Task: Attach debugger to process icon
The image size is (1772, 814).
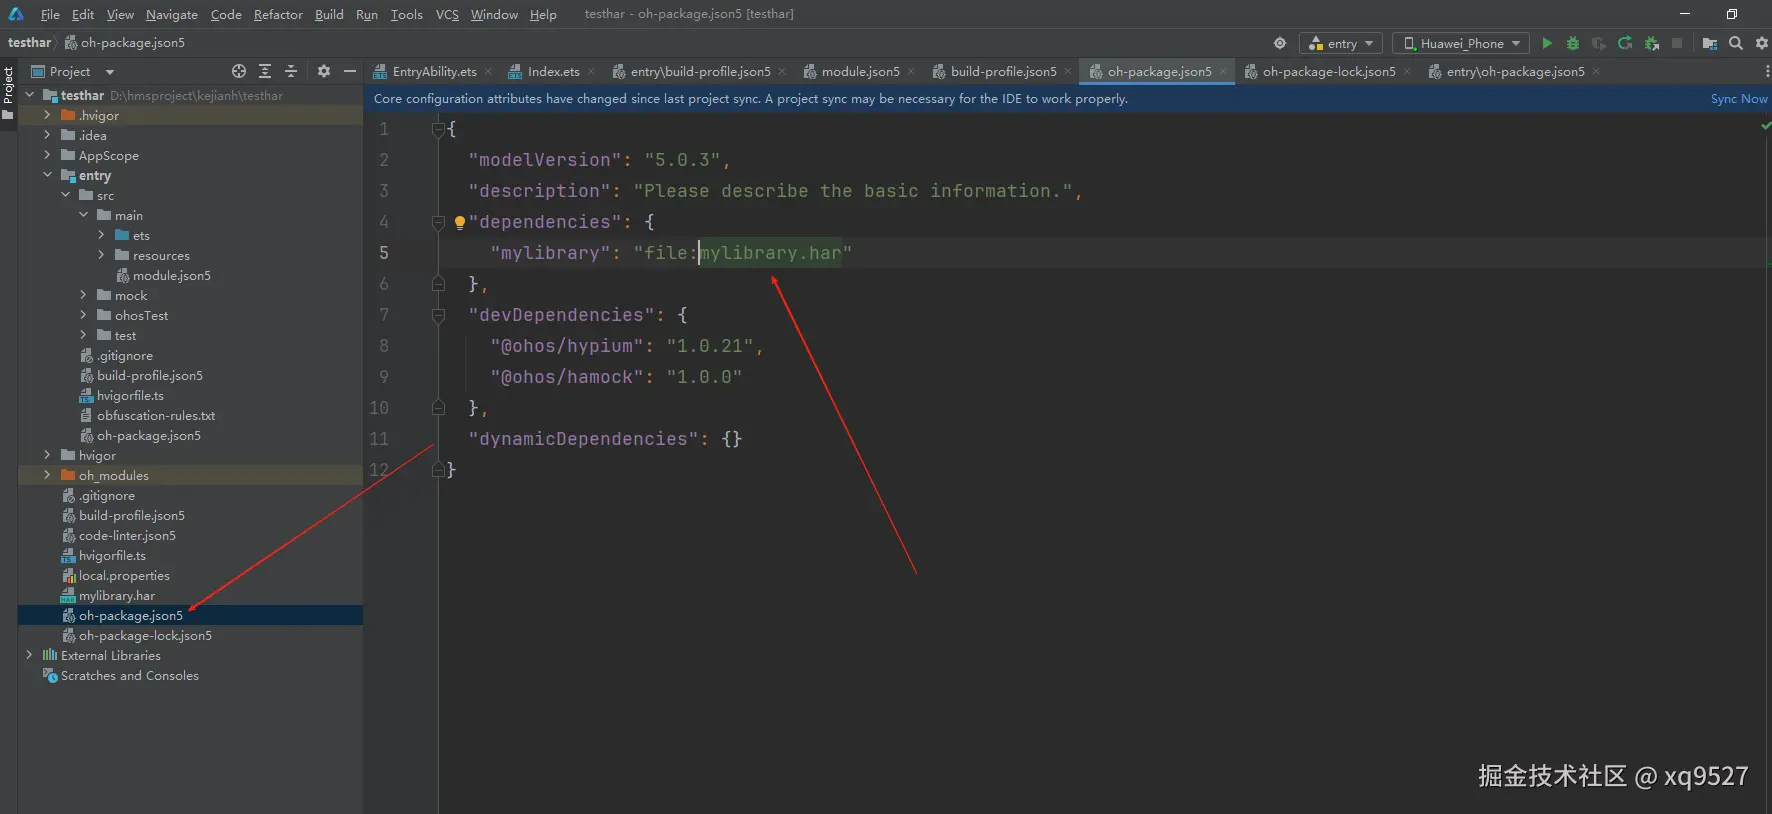Action: [1651, 43]
